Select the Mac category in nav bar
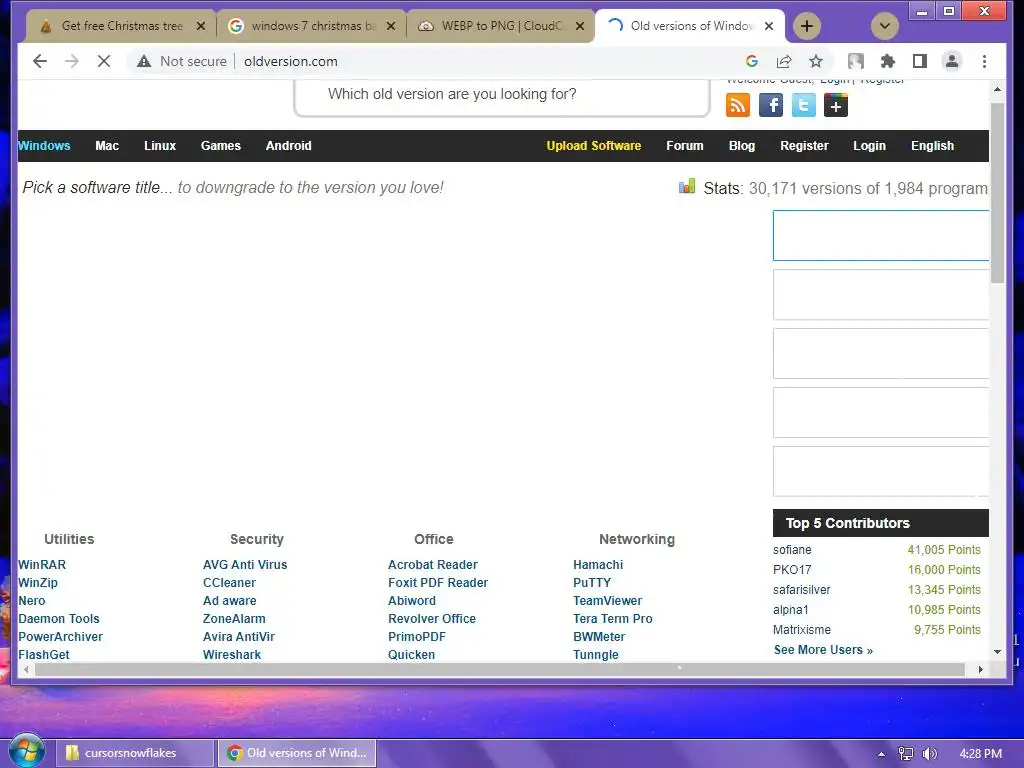Image resolution: width=1024 pixels, height=768 pixels. click(107, 146)
